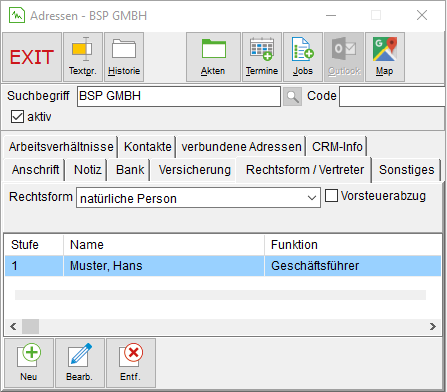This screenshot has width=447, height=392.
Task: Open the Map icon
Action: click(x=385, y=57)
